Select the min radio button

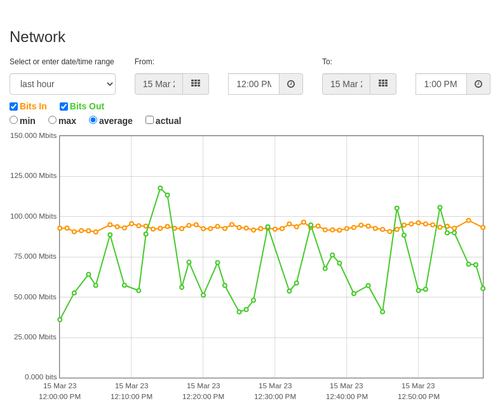coord(13,120)
